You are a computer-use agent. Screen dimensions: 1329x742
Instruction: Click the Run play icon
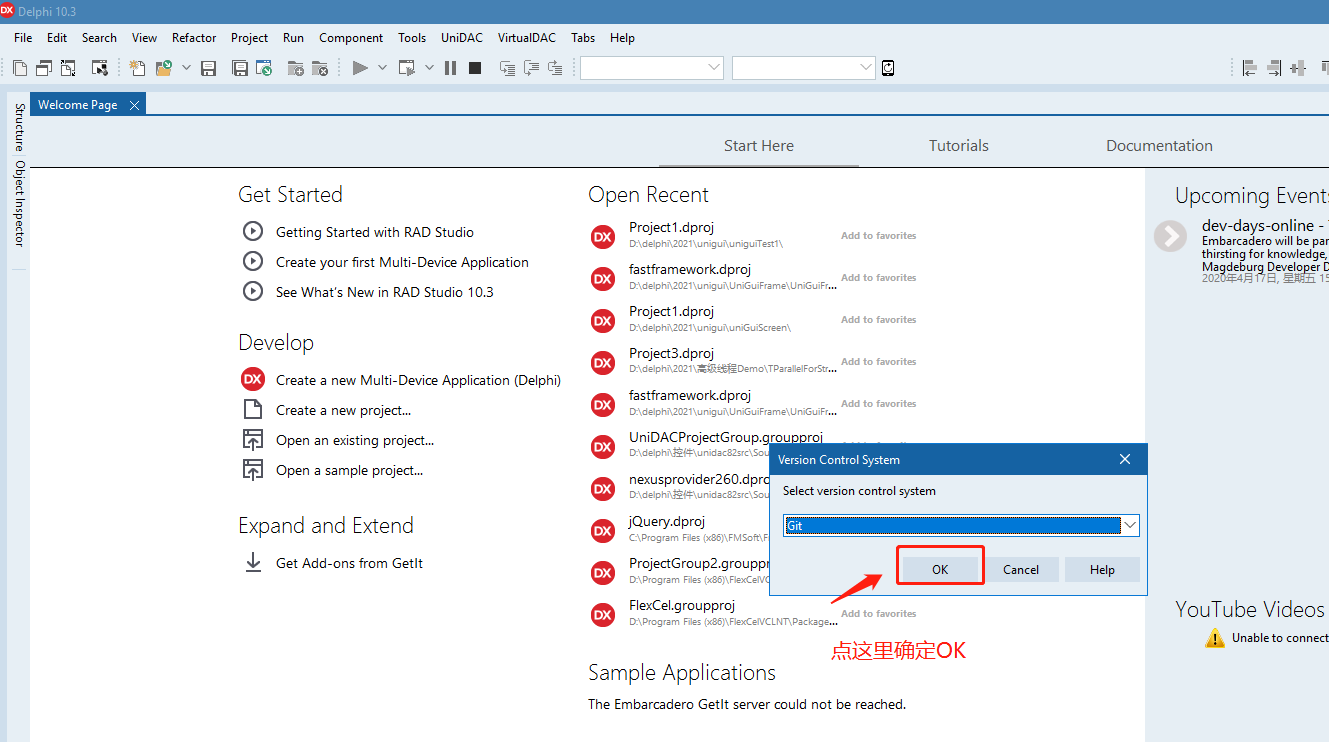tap(360, 68)
